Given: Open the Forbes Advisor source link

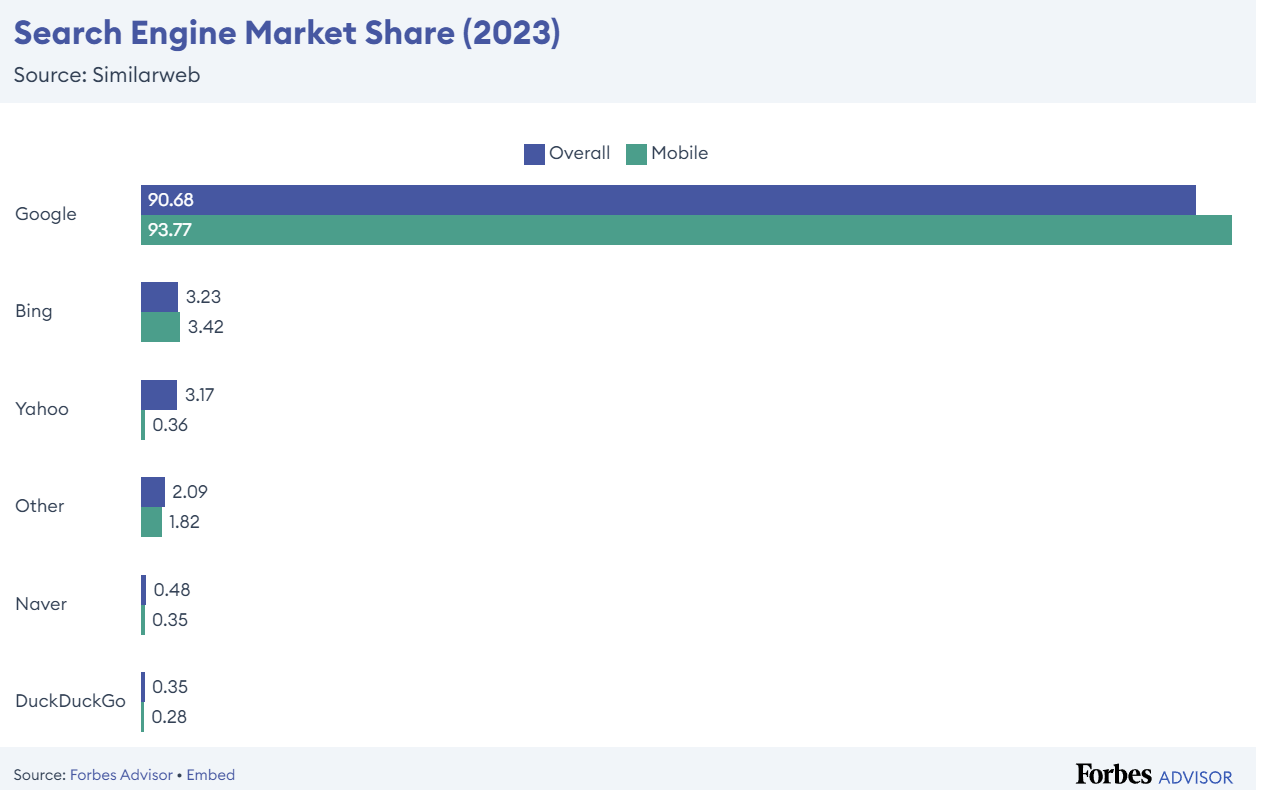Looking at the screenshot, I should pos(121,775).
